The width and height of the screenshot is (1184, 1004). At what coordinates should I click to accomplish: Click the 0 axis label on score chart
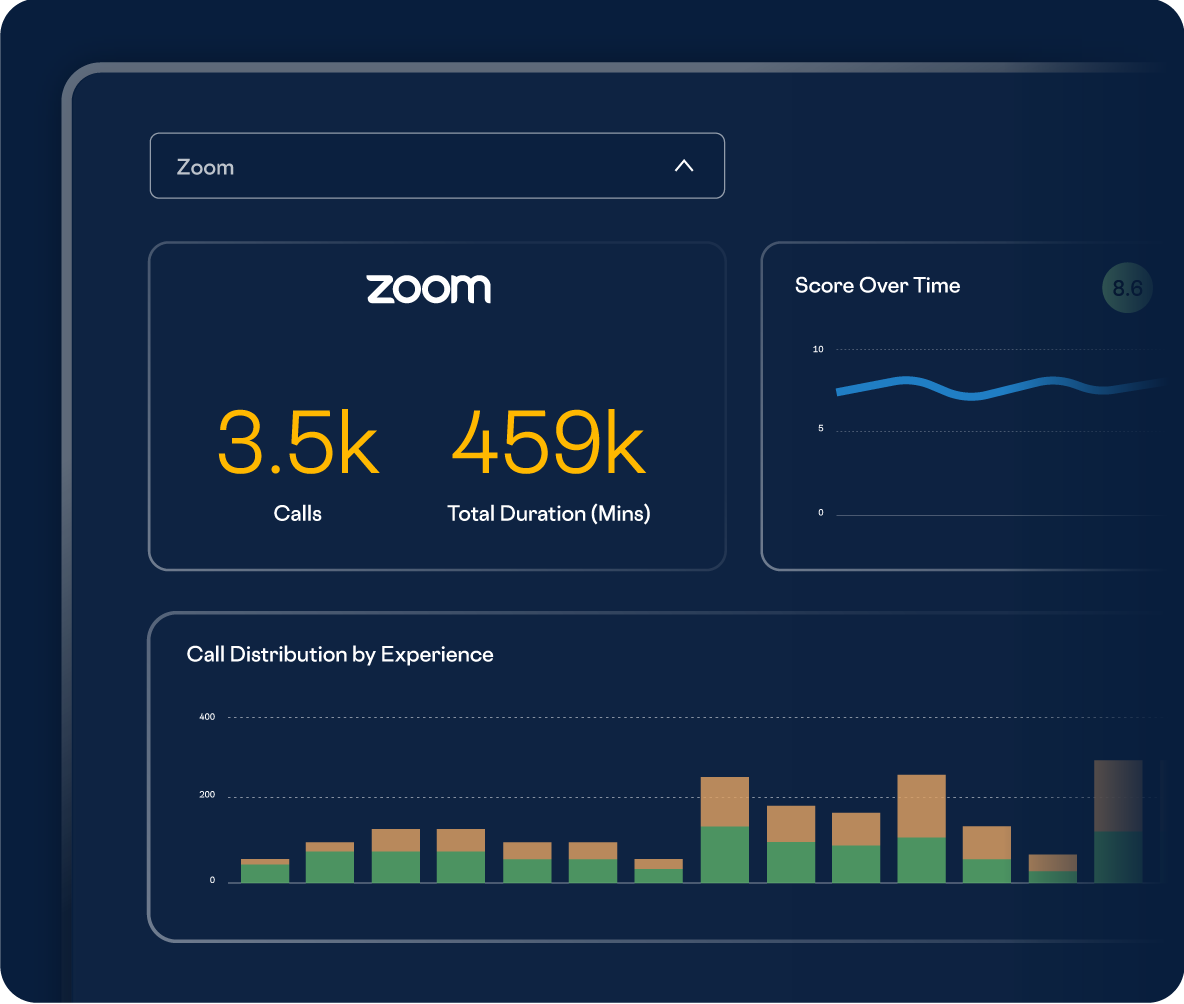pos(821,513)
